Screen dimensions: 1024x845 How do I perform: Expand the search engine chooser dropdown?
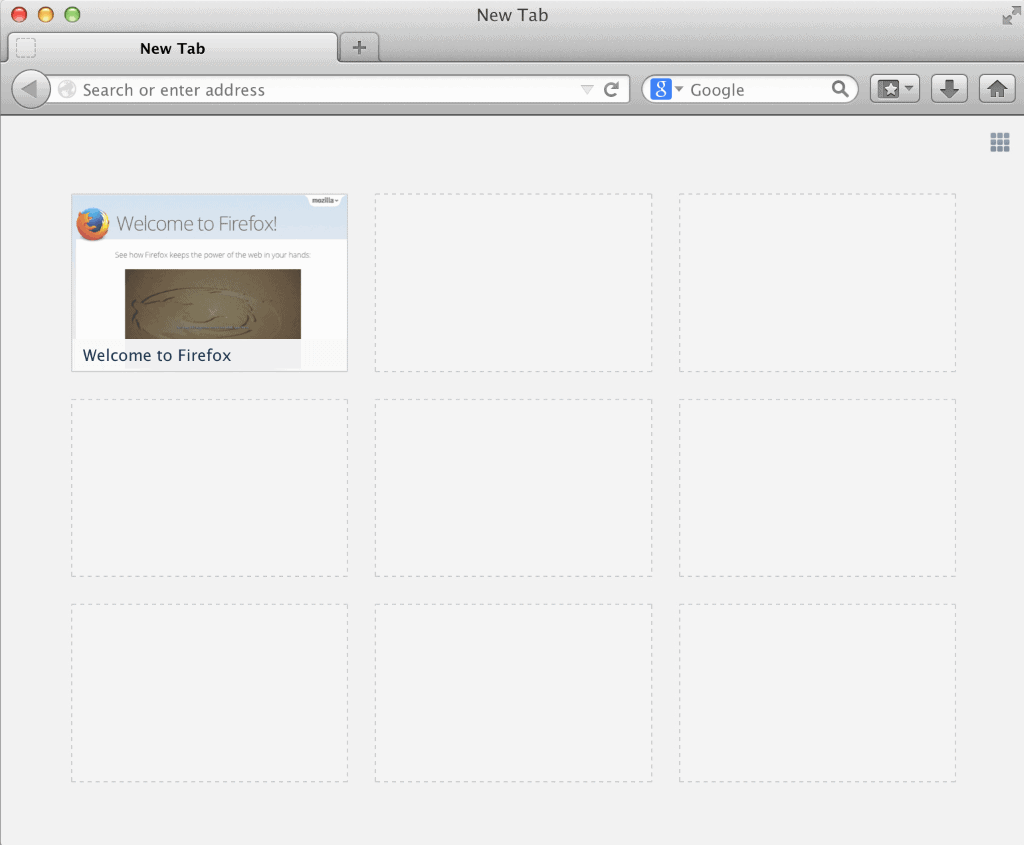tap(679, 89)
